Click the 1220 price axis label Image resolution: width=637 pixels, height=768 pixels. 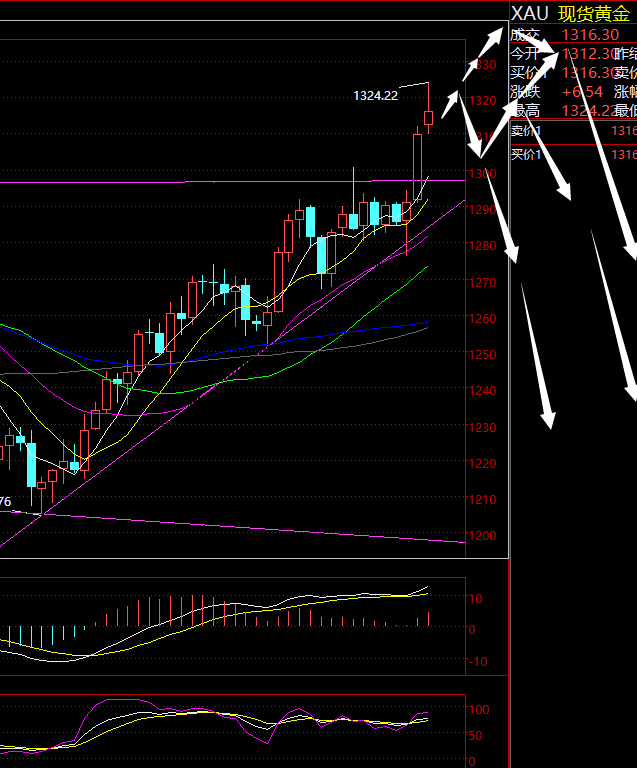483,463
